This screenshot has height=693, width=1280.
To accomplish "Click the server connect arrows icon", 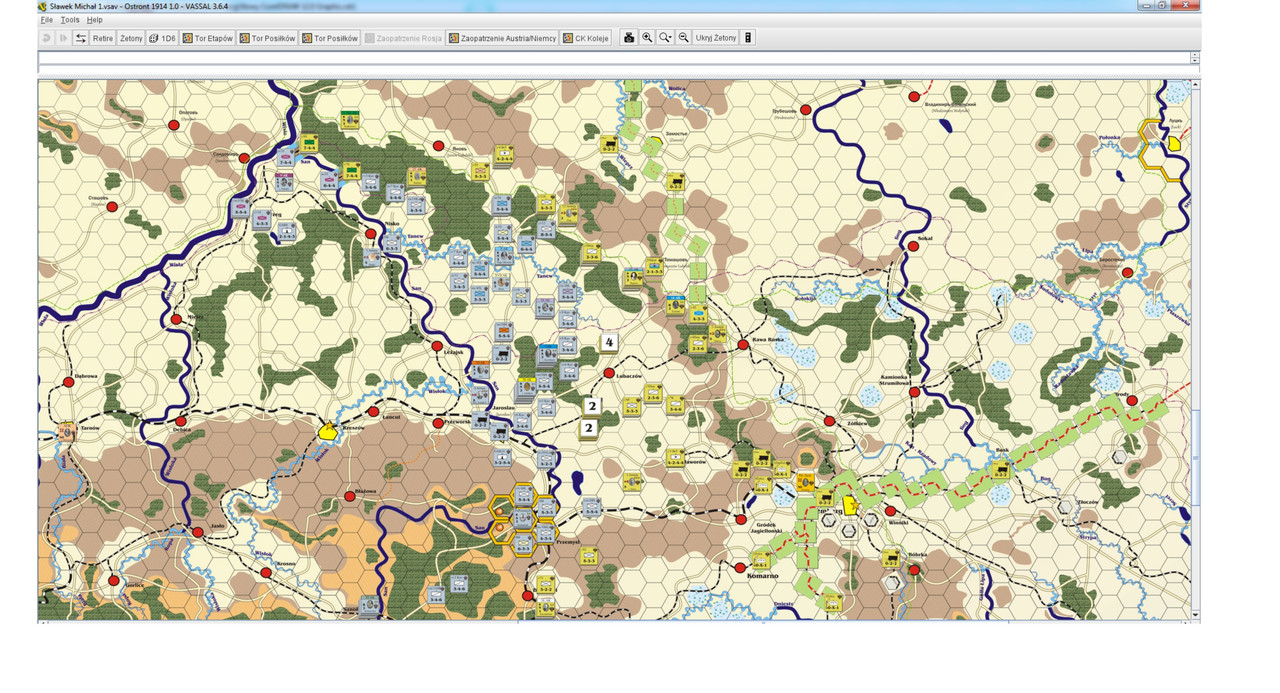I will 81,38.
